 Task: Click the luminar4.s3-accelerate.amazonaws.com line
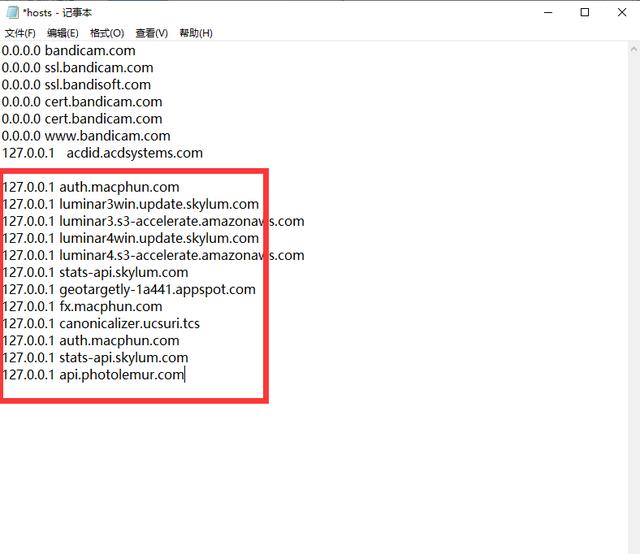(x=153, y=256)
